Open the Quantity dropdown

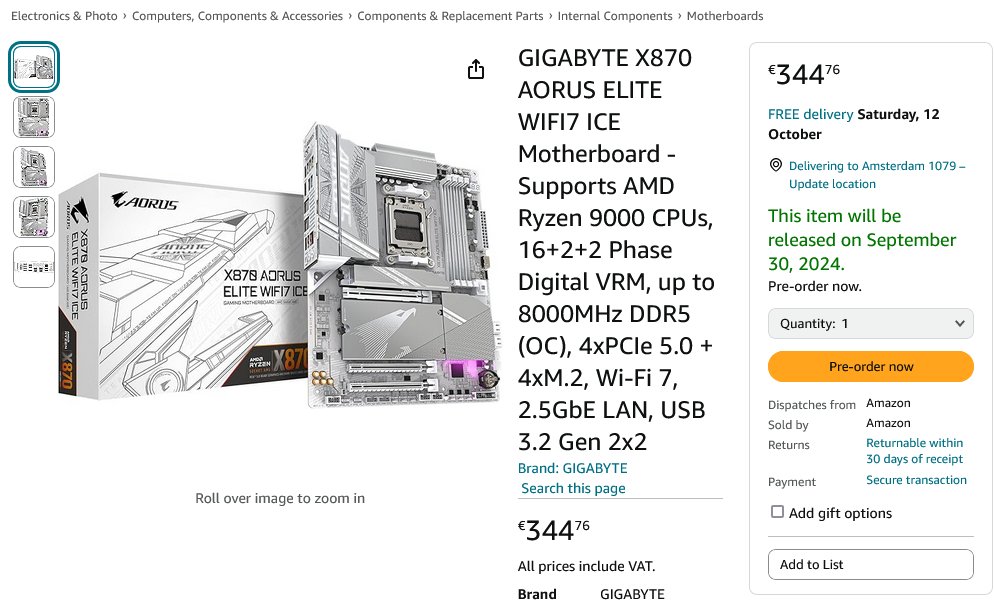point(869,323)
